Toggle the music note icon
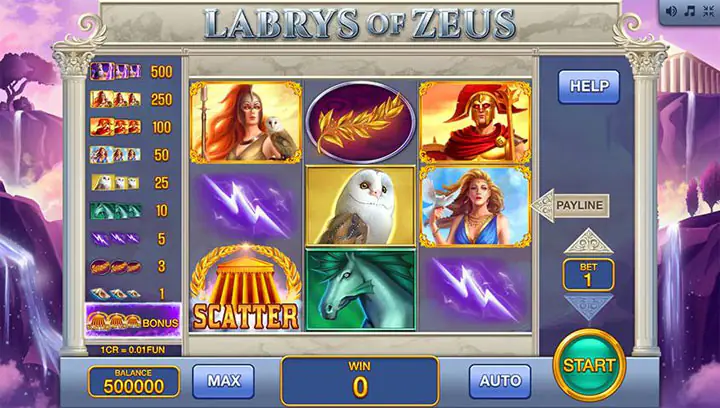 click(x=690, y=11)
